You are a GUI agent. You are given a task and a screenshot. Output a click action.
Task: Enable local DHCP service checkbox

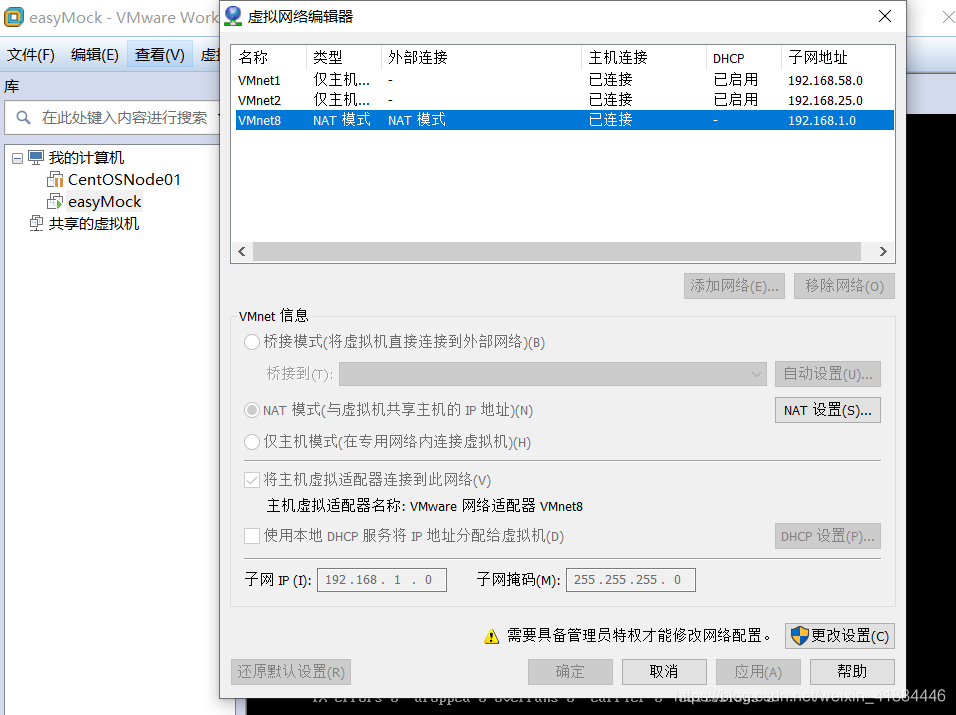[252, 536]
